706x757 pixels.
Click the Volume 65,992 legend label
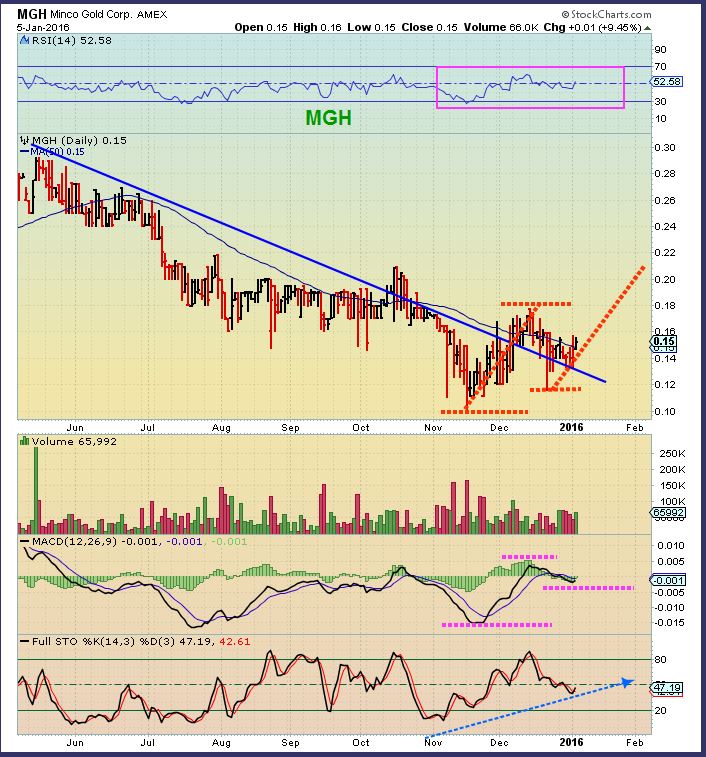tap(74, 441)
